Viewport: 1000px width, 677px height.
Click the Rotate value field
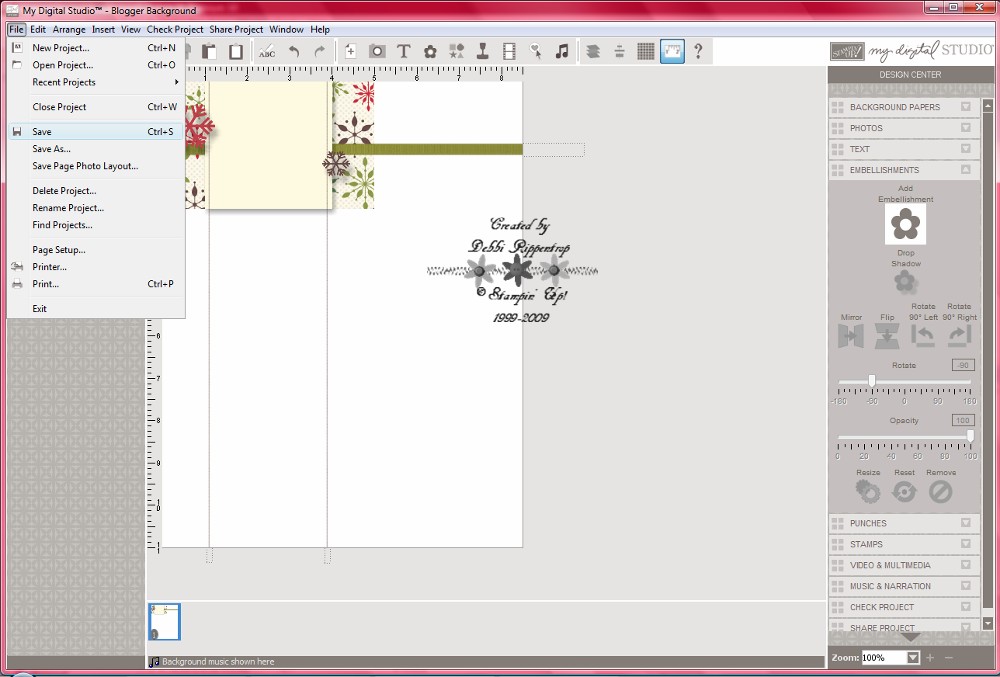point(963,365)
